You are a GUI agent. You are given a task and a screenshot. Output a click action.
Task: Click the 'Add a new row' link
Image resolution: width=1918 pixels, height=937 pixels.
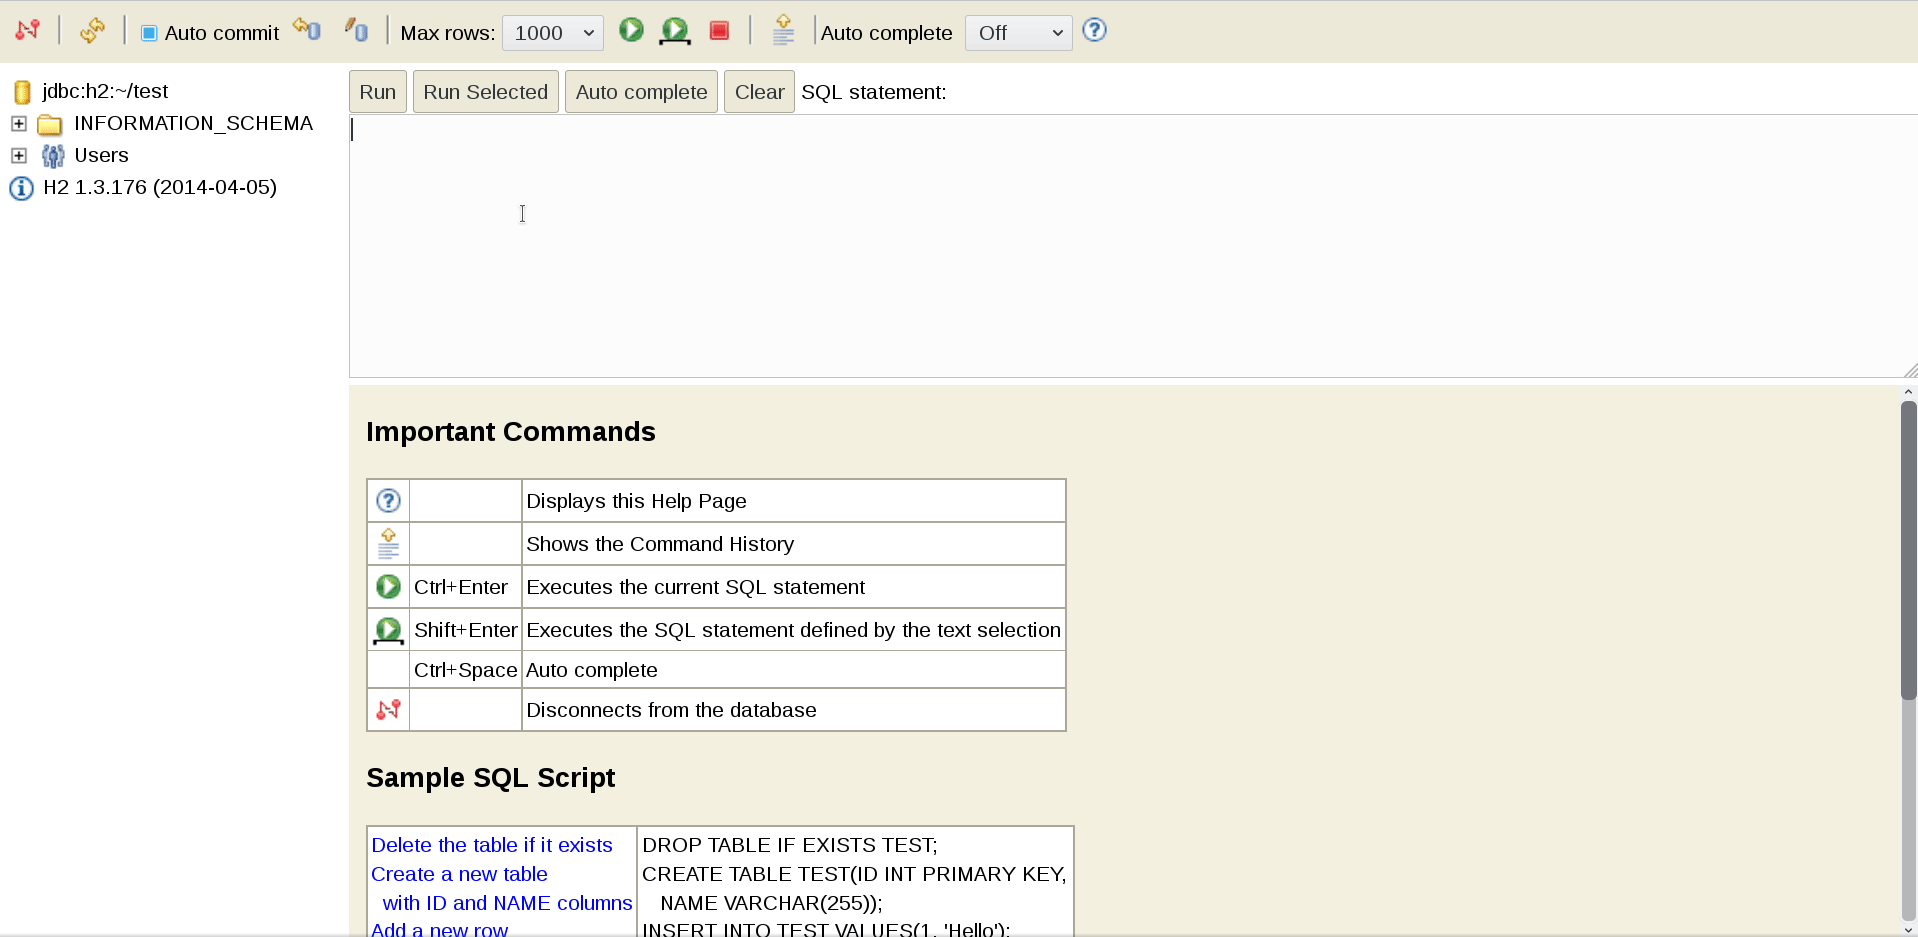(x=439, y=929)
